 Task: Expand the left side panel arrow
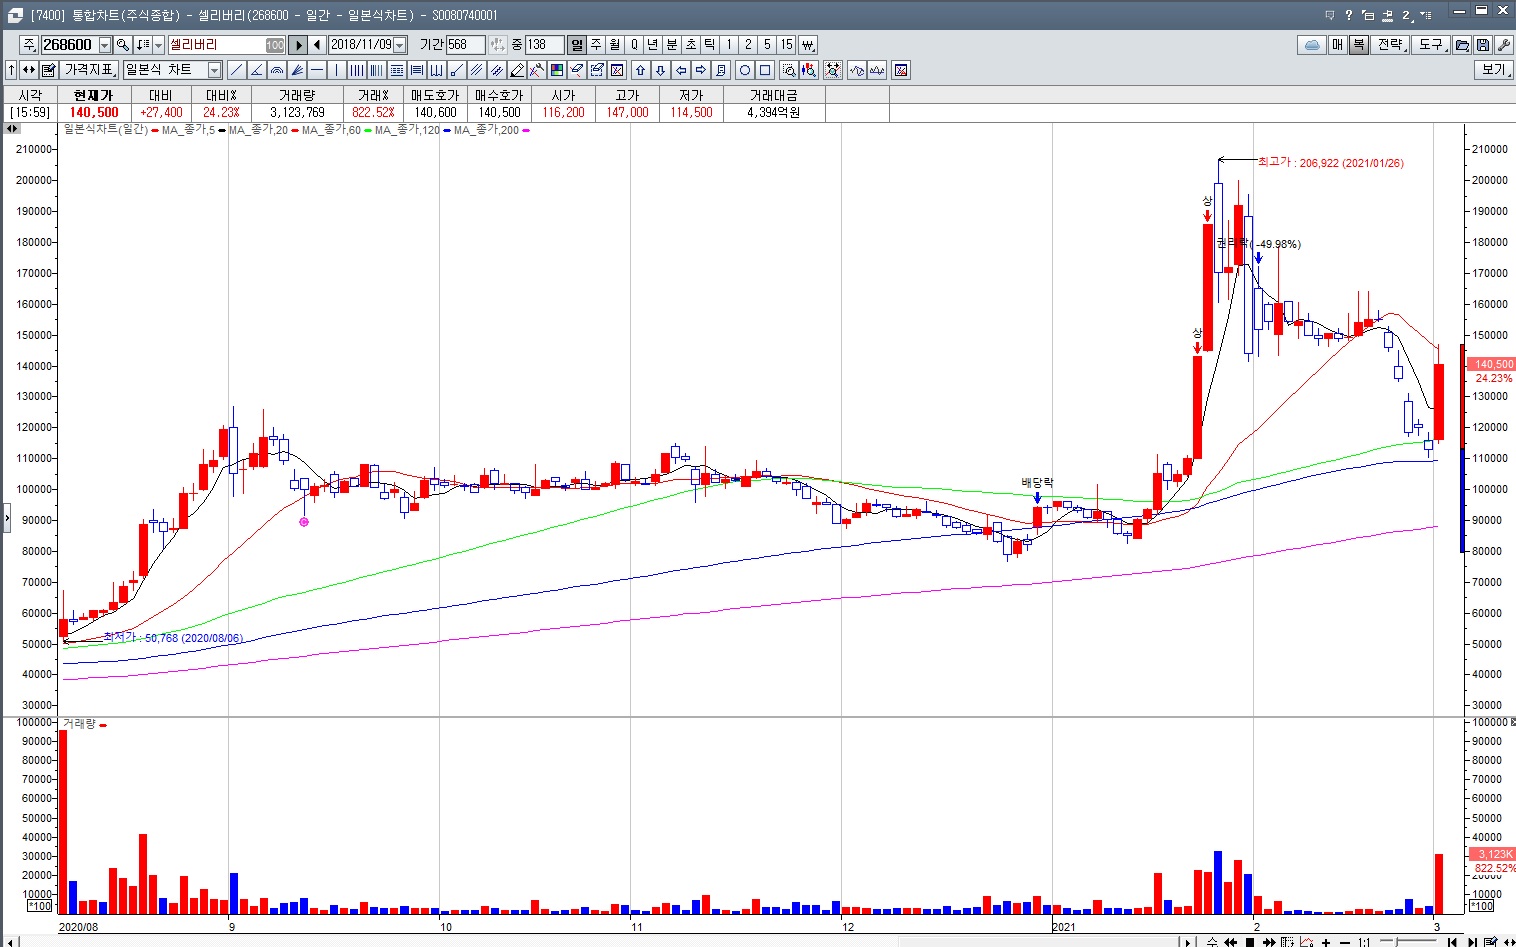coord(6,518)
